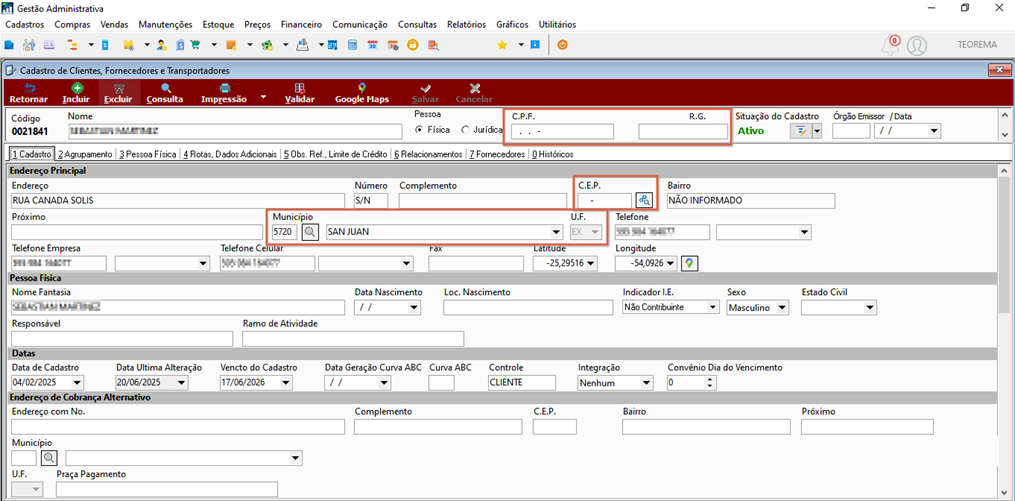The image size is (1015, 501).
Task: Click the Loc. Nascimento input field
Action: click(x=528, y=307)
